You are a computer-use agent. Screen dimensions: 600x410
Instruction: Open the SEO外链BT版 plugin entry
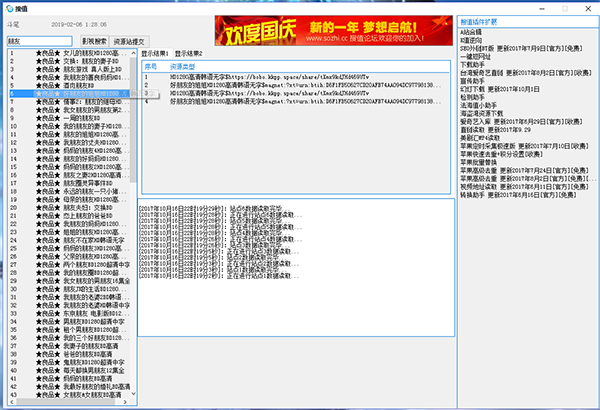(521, 49)
